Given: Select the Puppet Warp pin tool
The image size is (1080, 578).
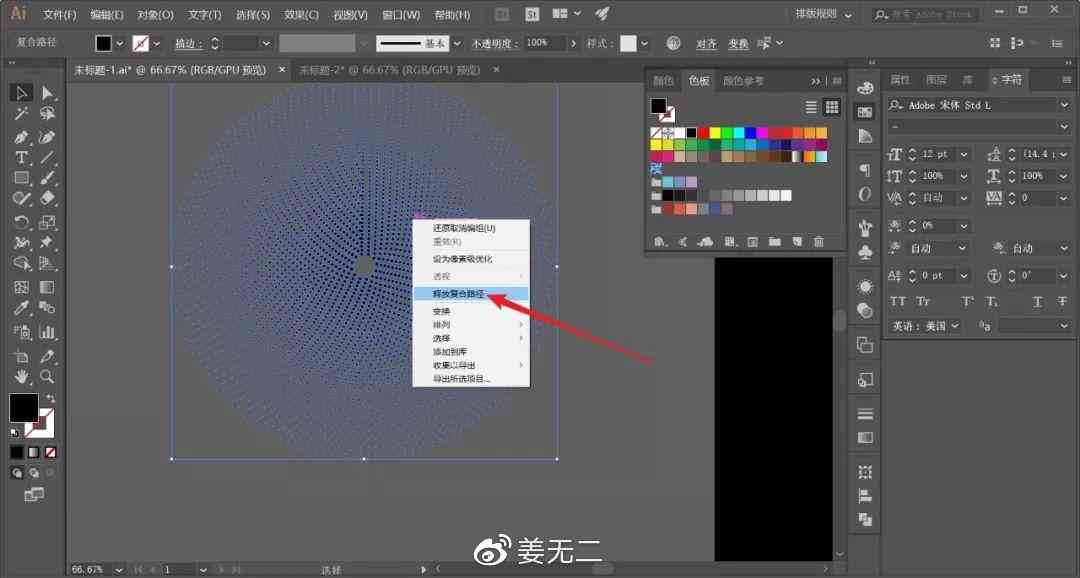Looking at the screenshot, I should [x=47, y=242].
